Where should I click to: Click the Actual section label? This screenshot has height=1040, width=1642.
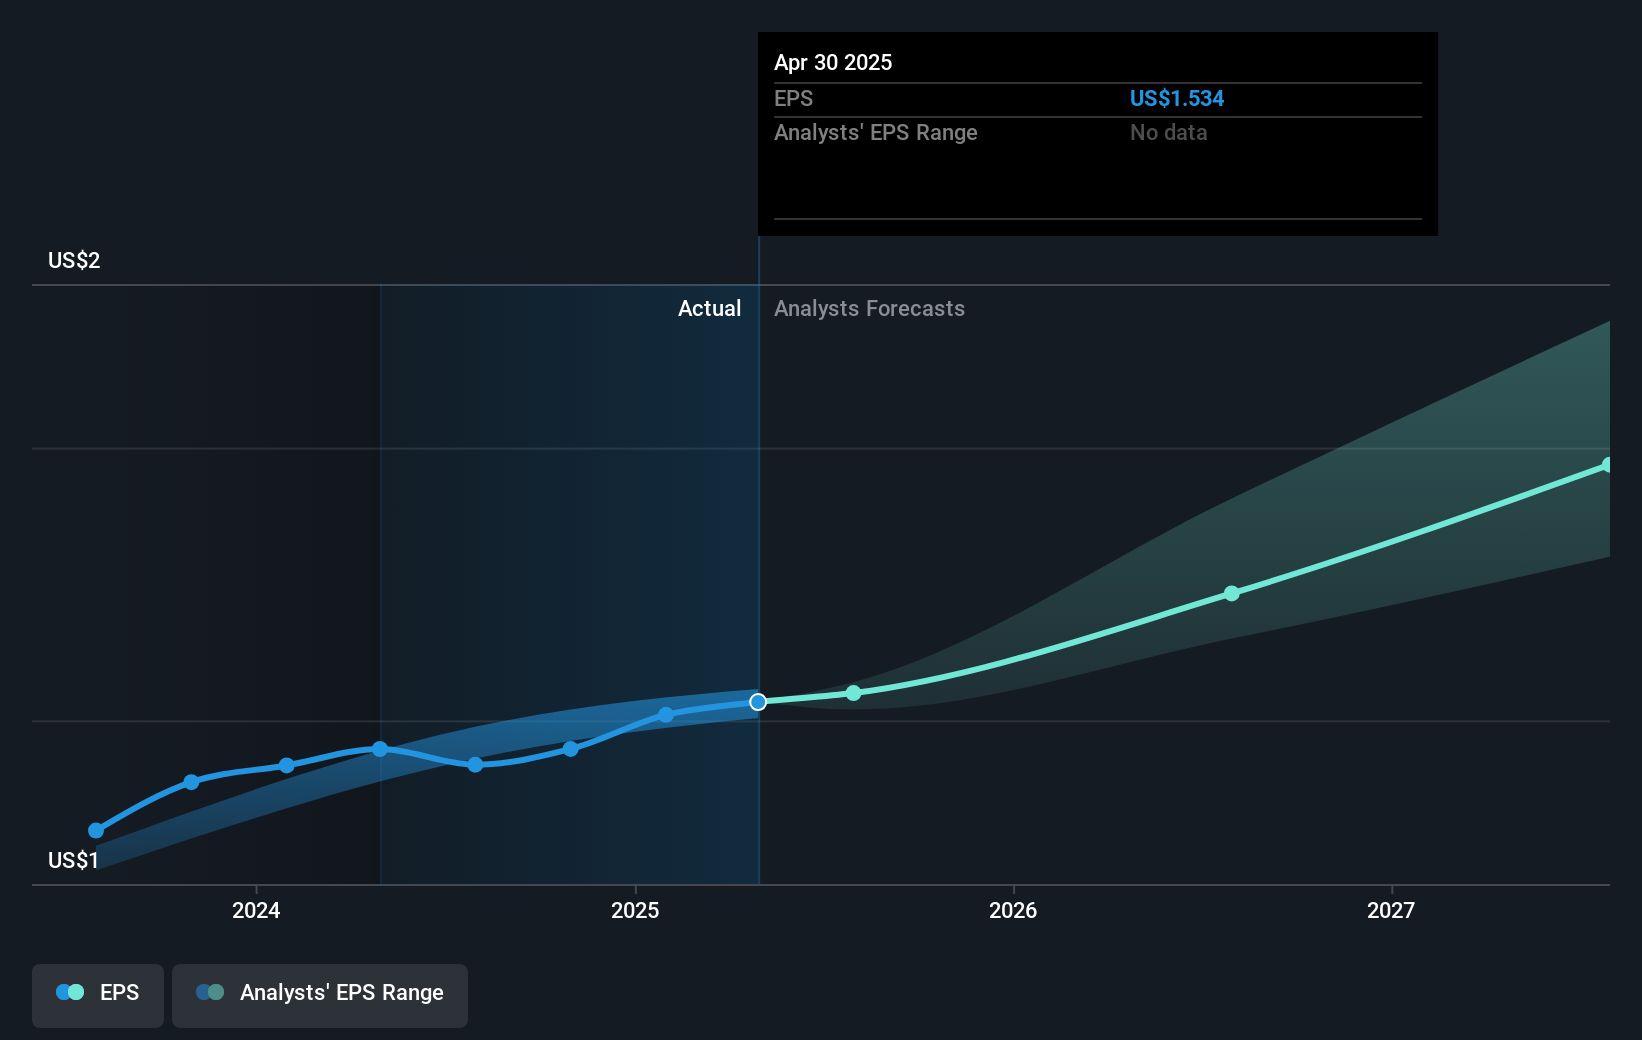[x=710, y=309]
